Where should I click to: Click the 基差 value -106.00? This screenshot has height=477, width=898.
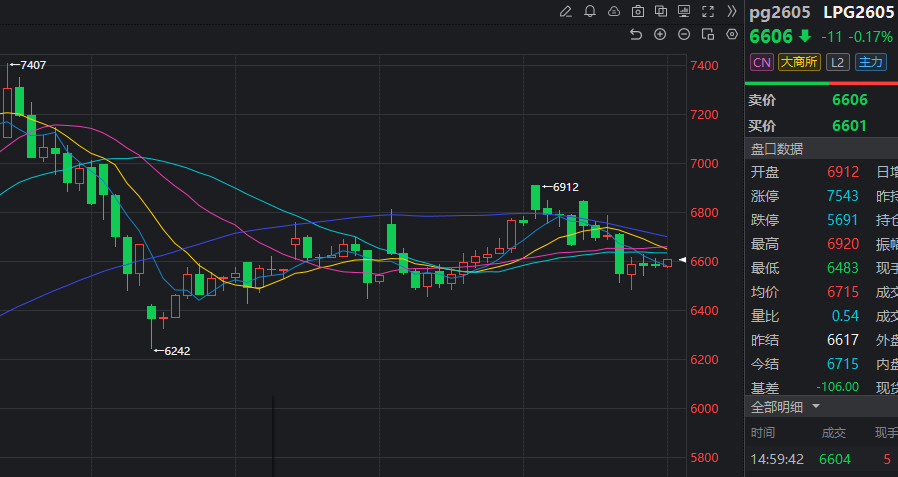coord(837,387)
